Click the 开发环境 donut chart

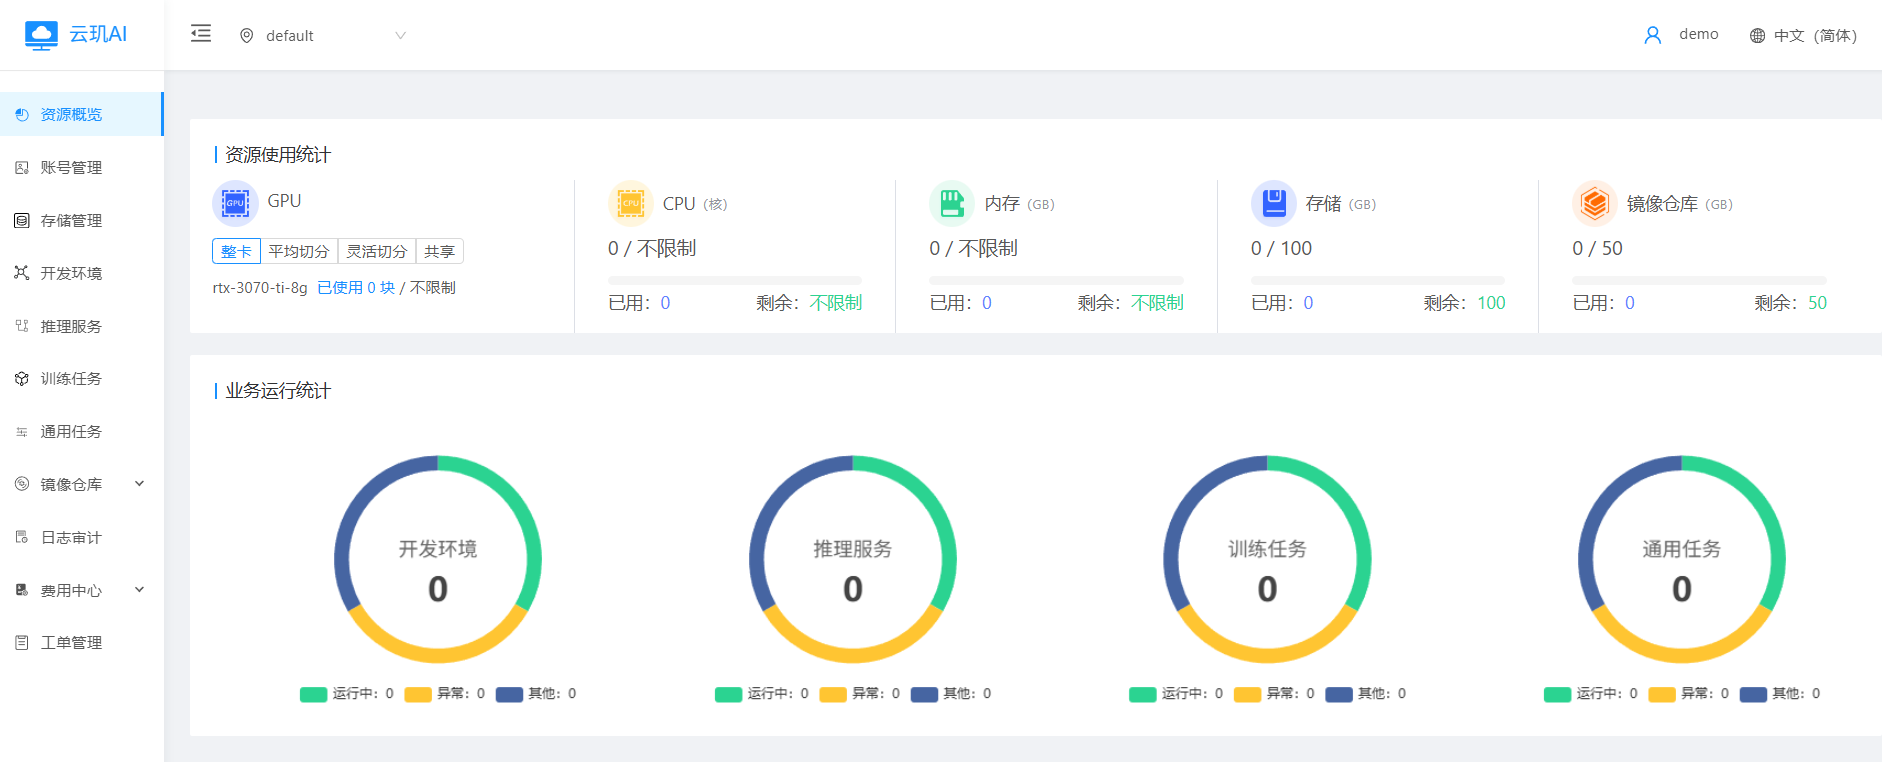tap(438, 559)
